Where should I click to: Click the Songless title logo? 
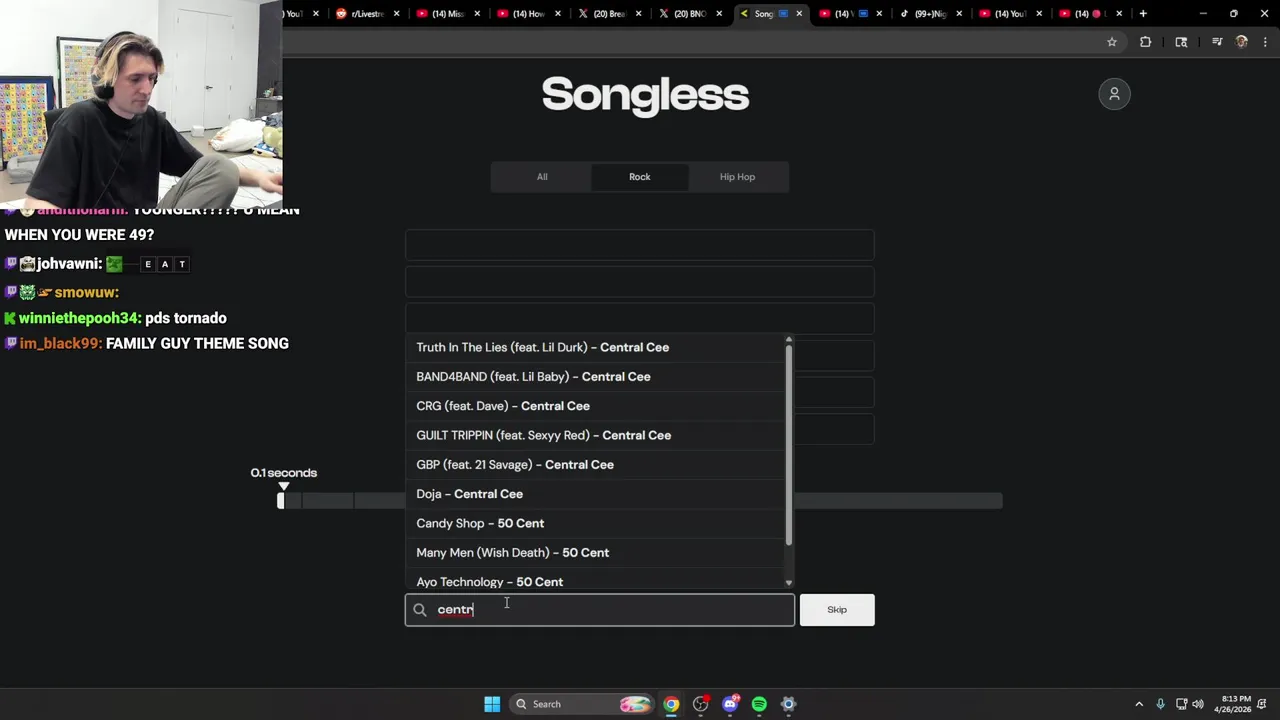click(645, 95)
